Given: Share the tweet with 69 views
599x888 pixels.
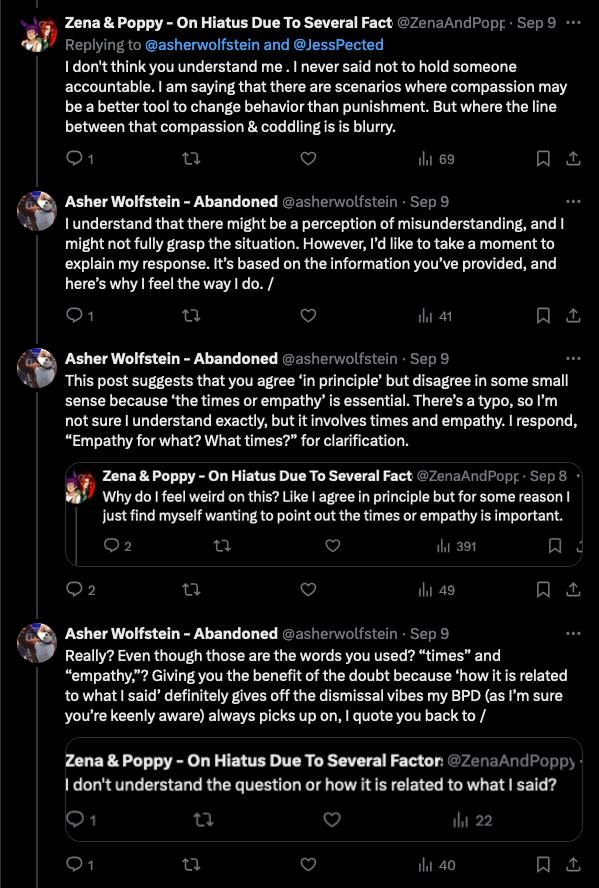Looking at the screenshot, I should pyautogui.click(x=573, y=159).
